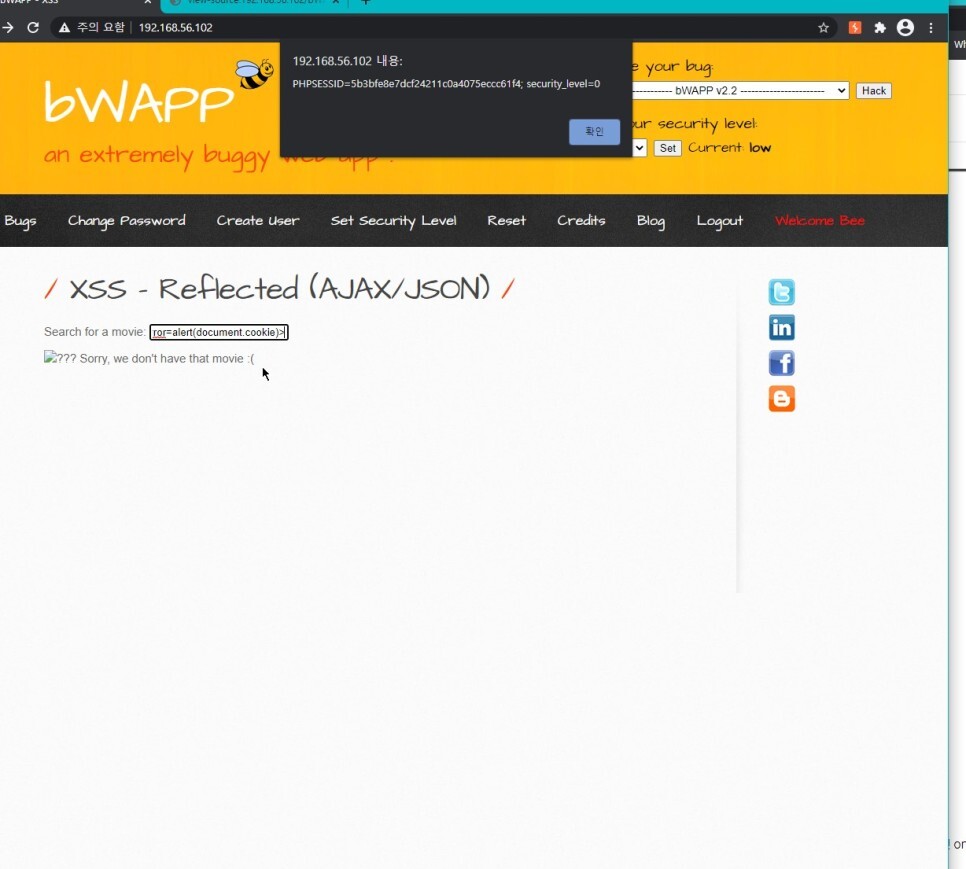This screenshot has width=966, height=869.
Task: Click Logout in the nav bar
Action: pos(720,221)
